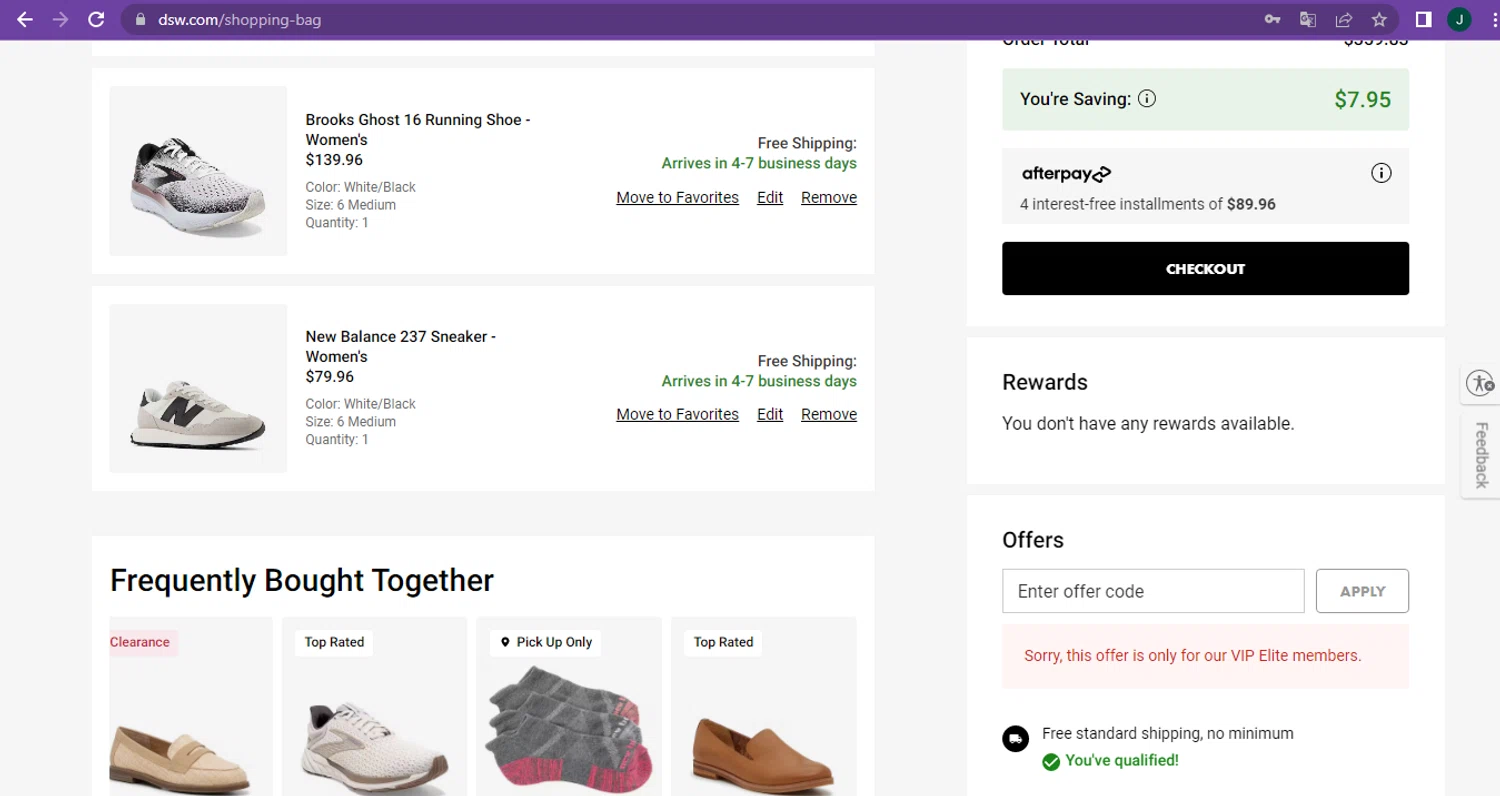Click the Frequently Bought Together heading

[302, 580]
